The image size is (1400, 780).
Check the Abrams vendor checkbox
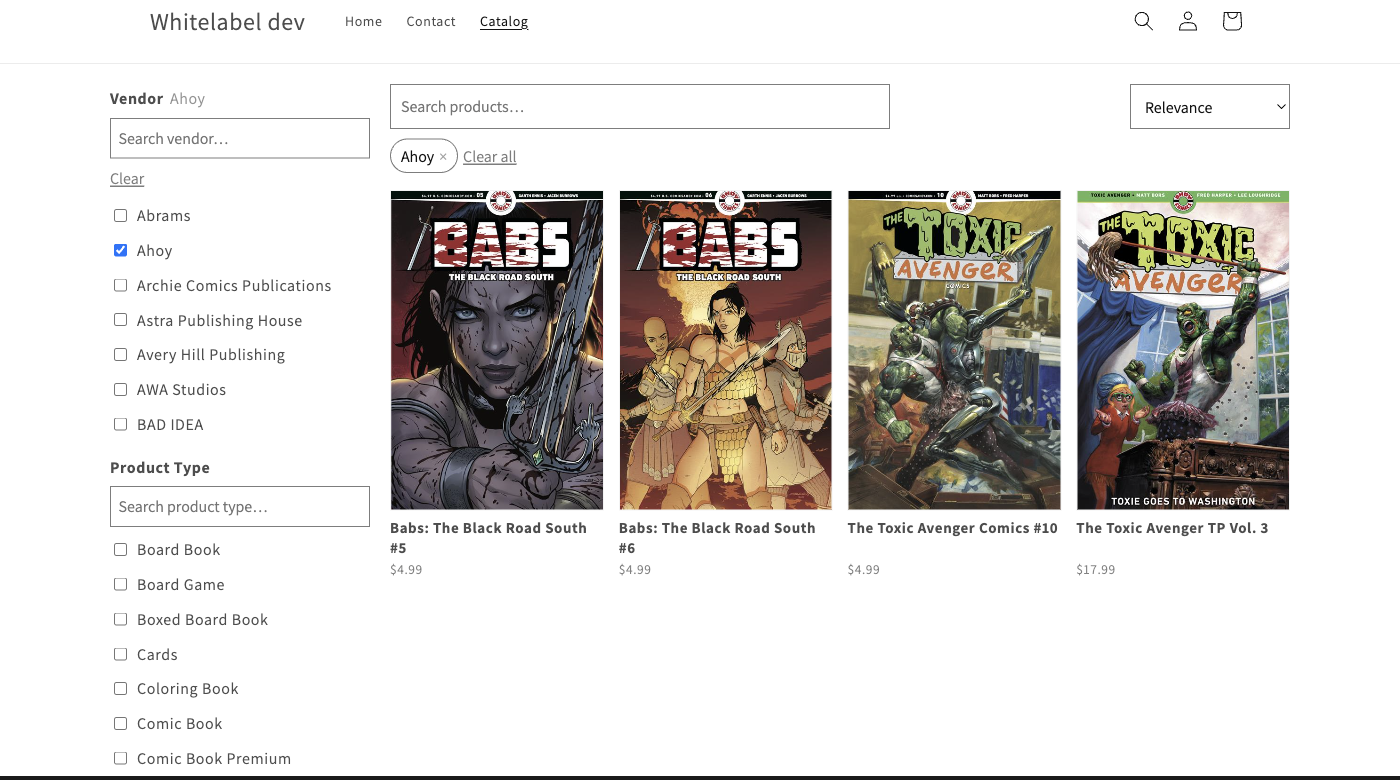pos(121,215)
